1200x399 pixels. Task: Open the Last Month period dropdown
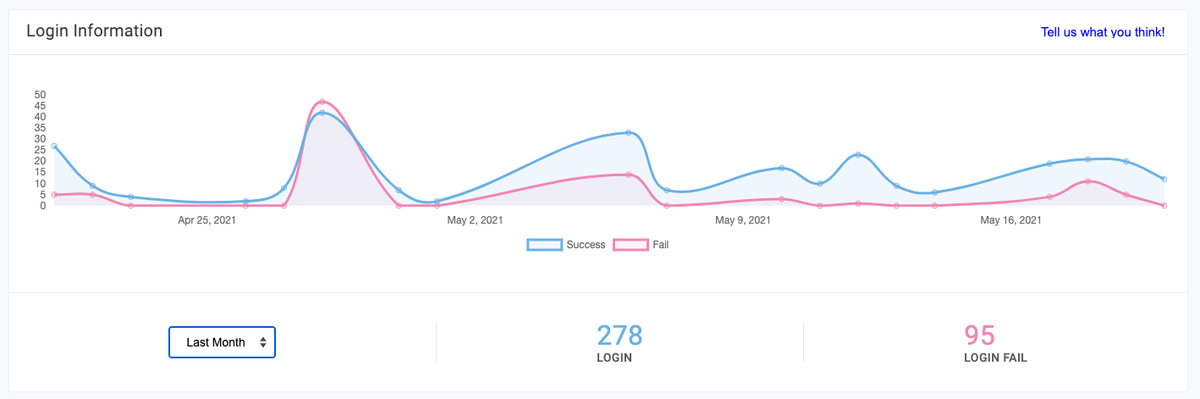(222, 342)
